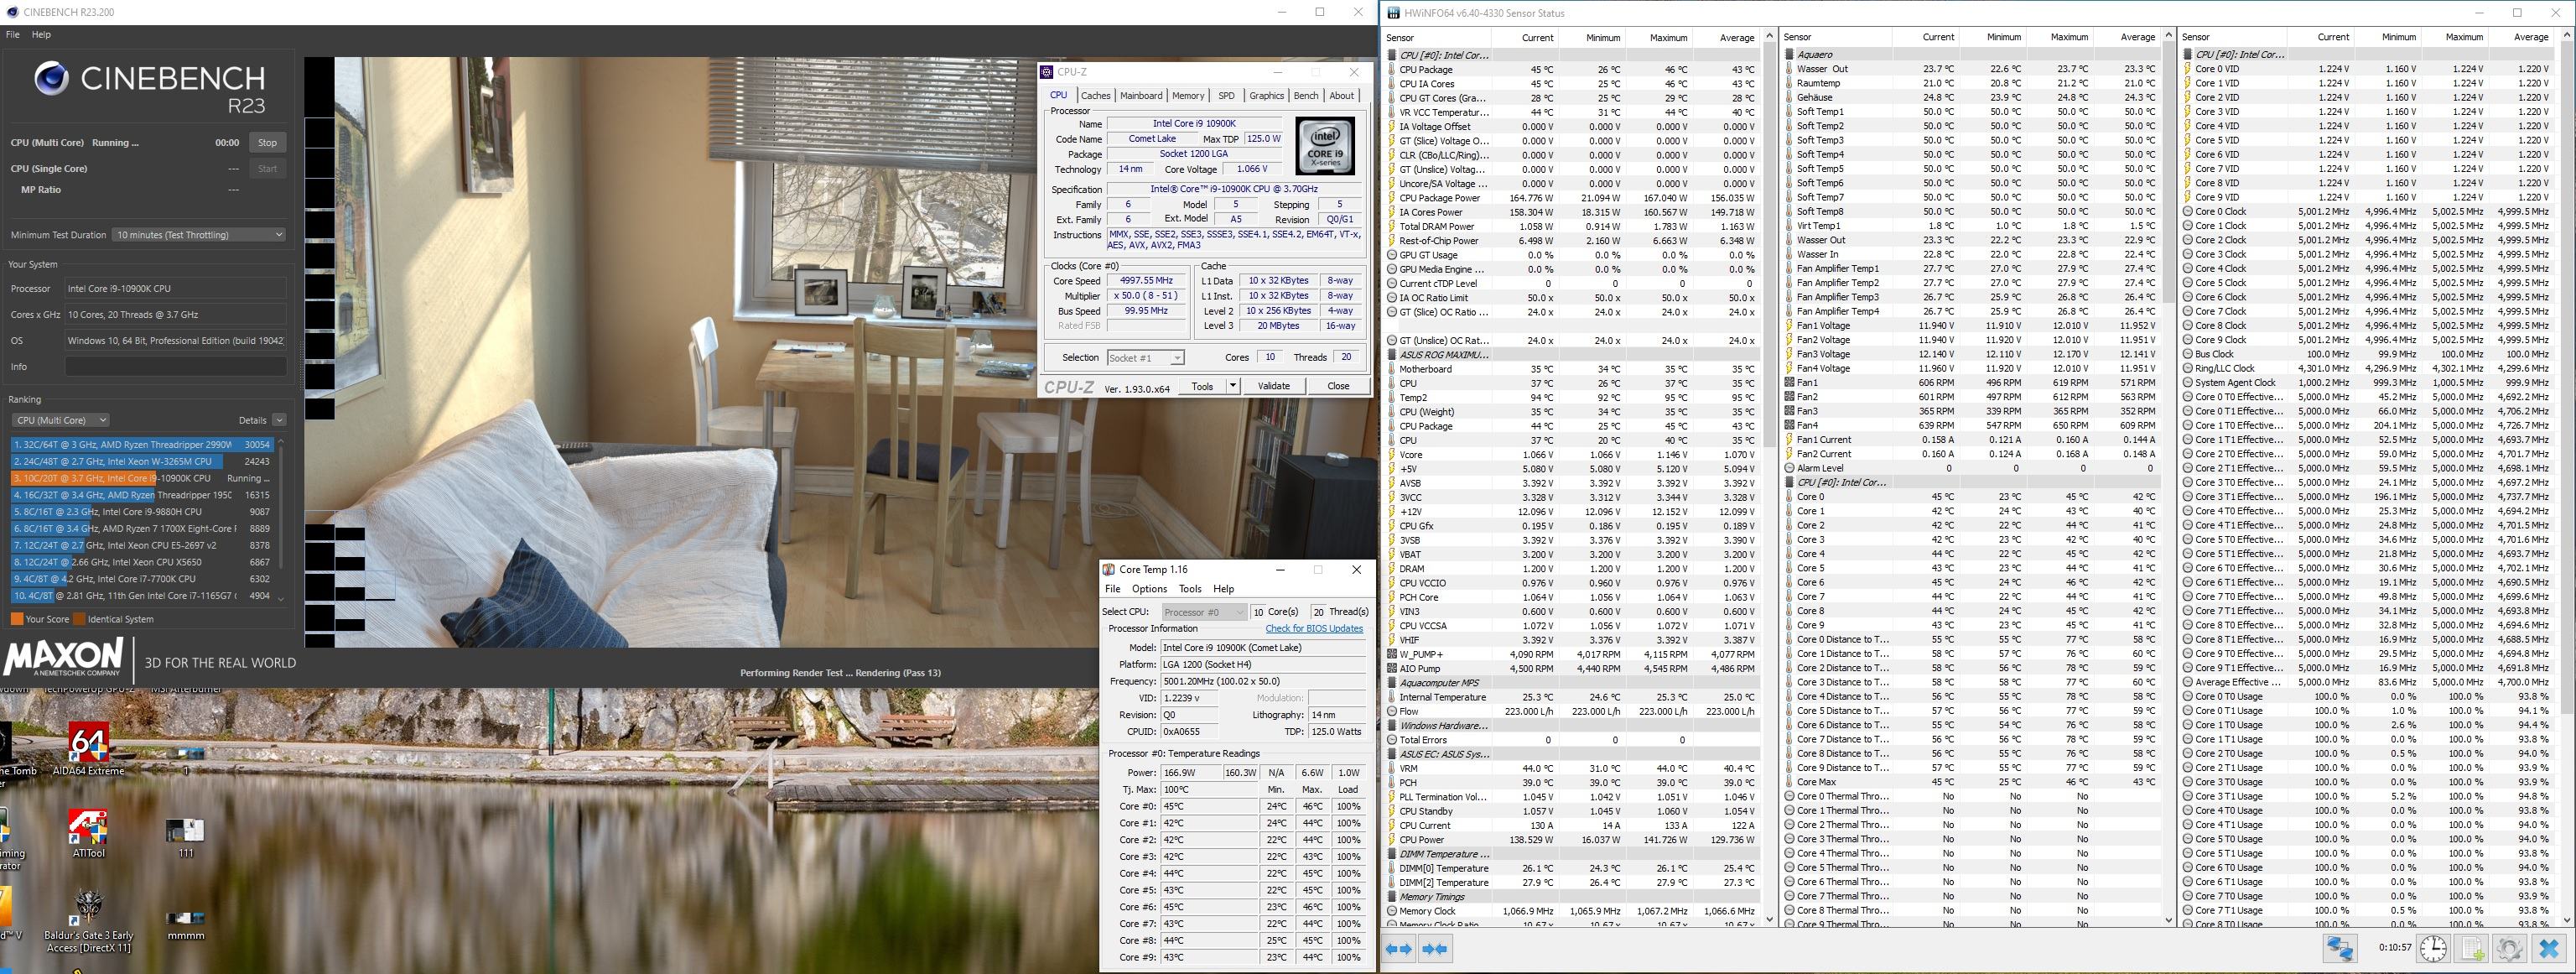Stop the CPU Multi Core test
Screen dimensions: 2576x974
267,143
